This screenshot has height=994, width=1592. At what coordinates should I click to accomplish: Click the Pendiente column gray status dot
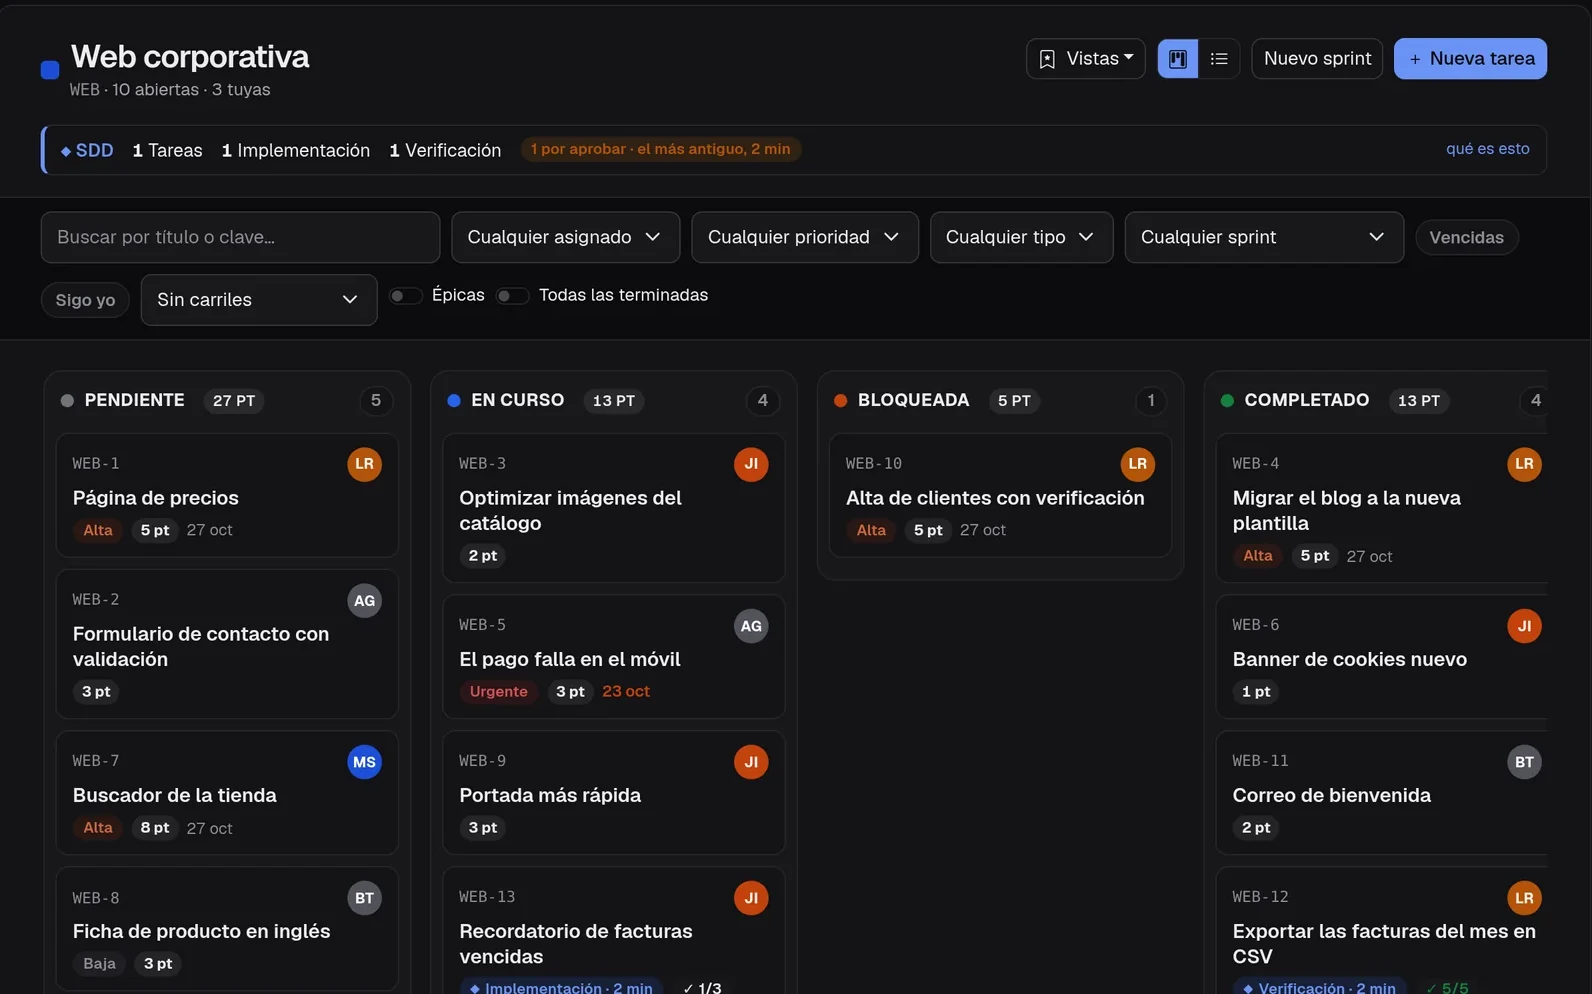[67, 401]
